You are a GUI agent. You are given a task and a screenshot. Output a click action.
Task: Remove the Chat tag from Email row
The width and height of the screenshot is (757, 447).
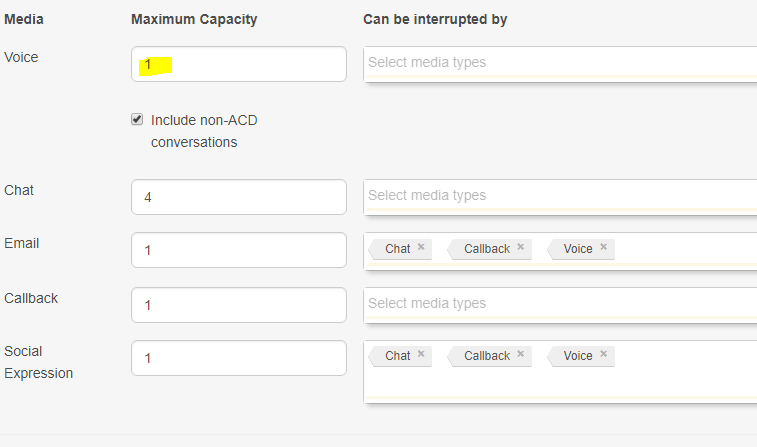pos(421,248)
